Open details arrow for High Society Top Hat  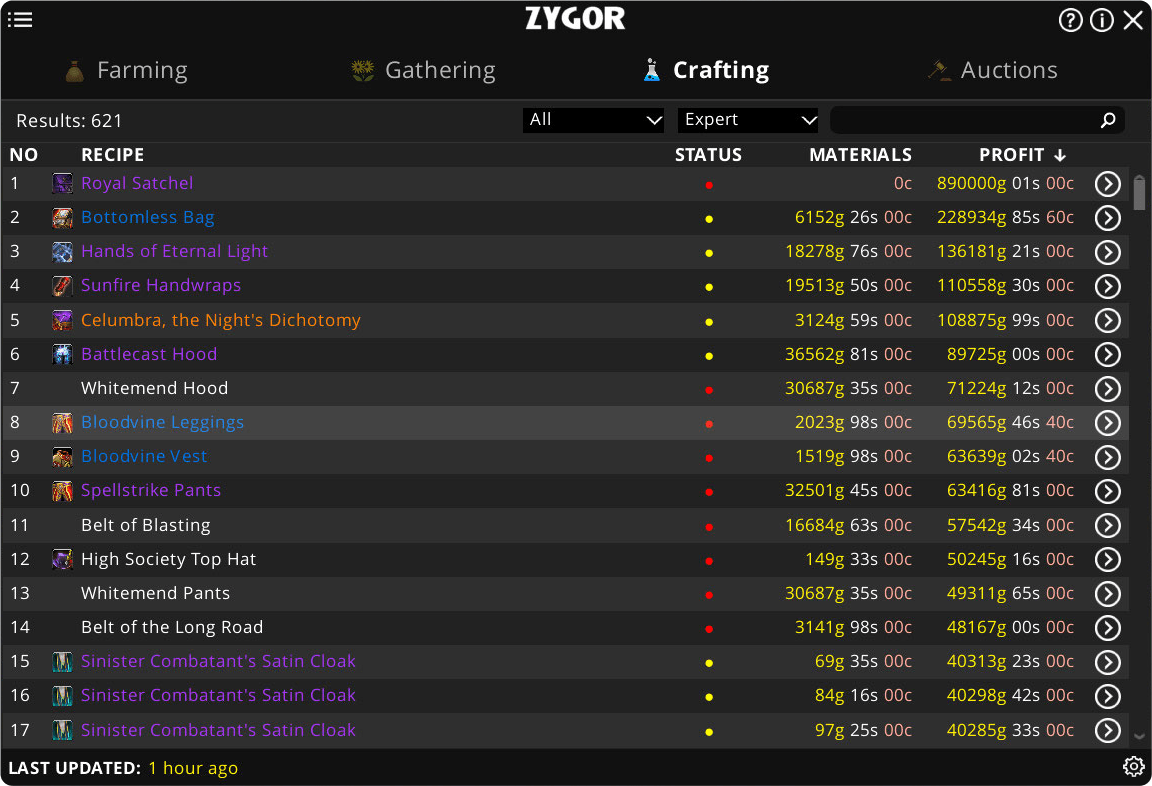pyautogui.click(x=1107, y=560)
